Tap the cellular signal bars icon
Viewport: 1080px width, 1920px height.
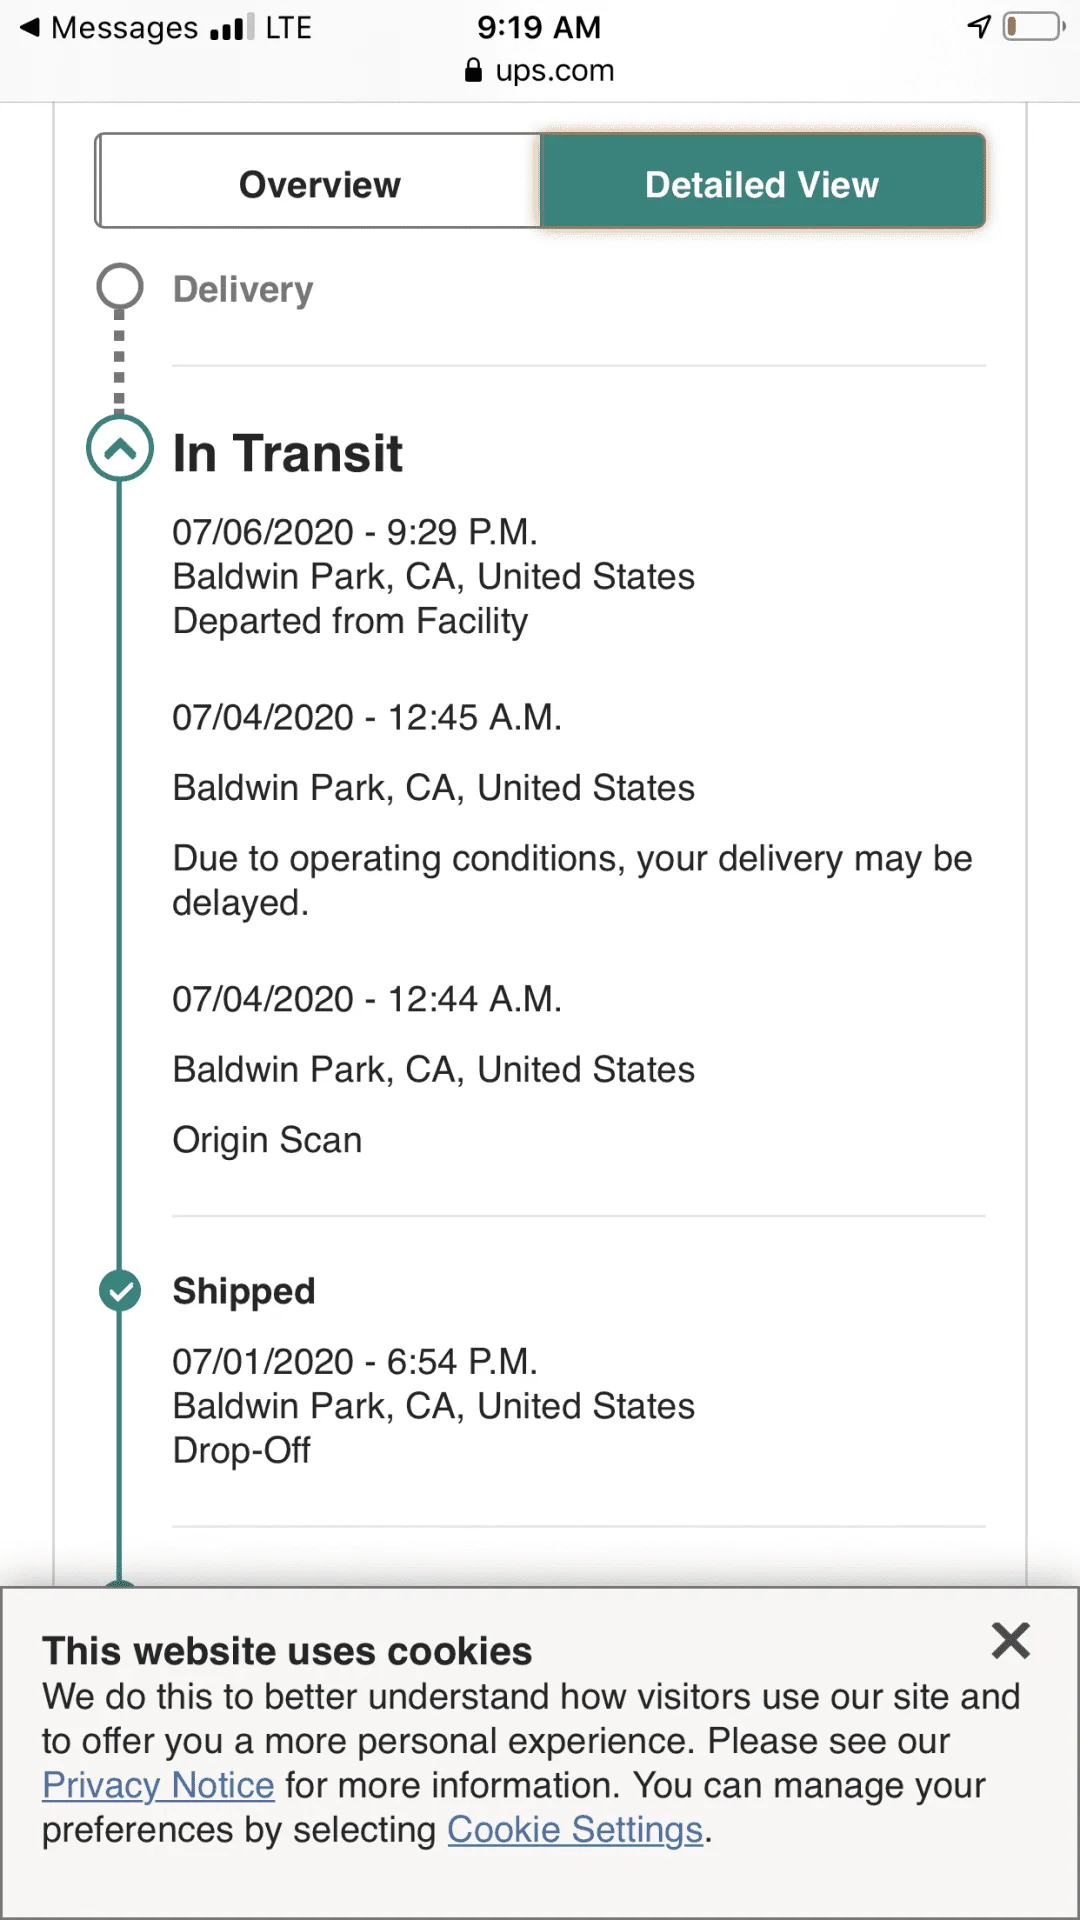click(232, 28)
